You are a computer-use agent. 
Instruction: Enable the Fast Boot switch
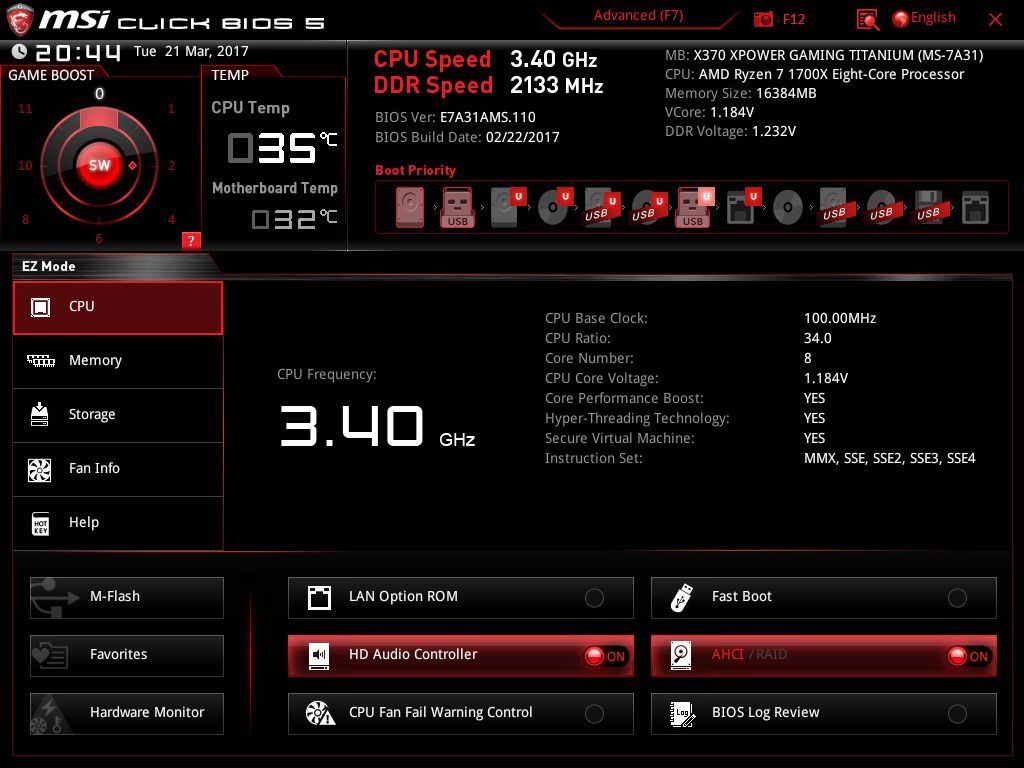(957, 598)
